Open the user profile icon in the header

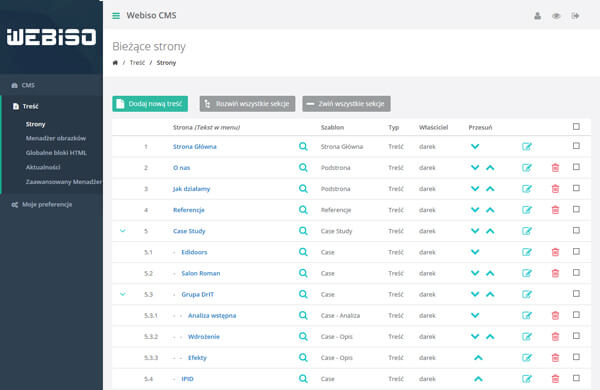538,16
